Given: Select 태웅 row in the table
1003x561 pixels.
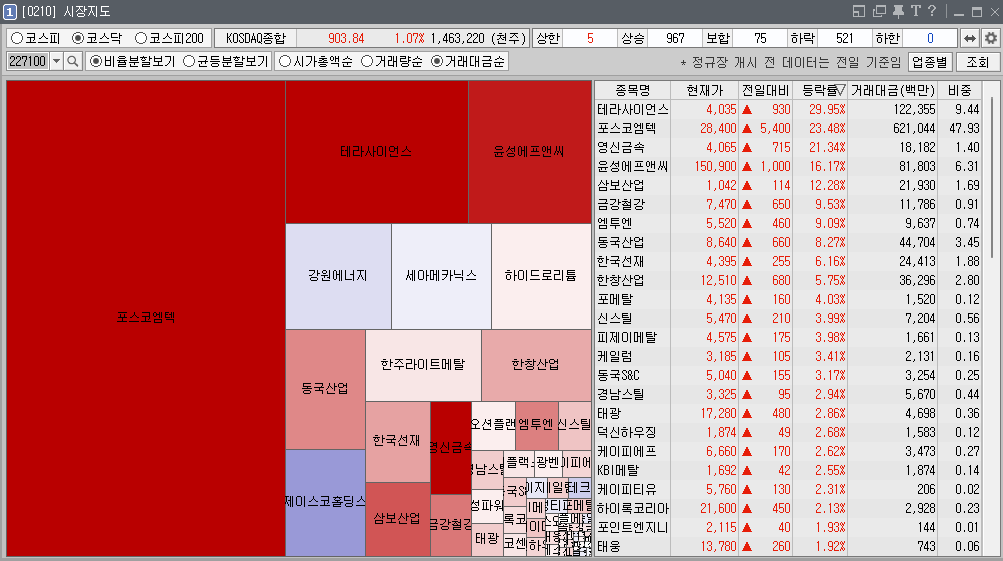Looking at the screenshot, I should (x=787, y=546).
